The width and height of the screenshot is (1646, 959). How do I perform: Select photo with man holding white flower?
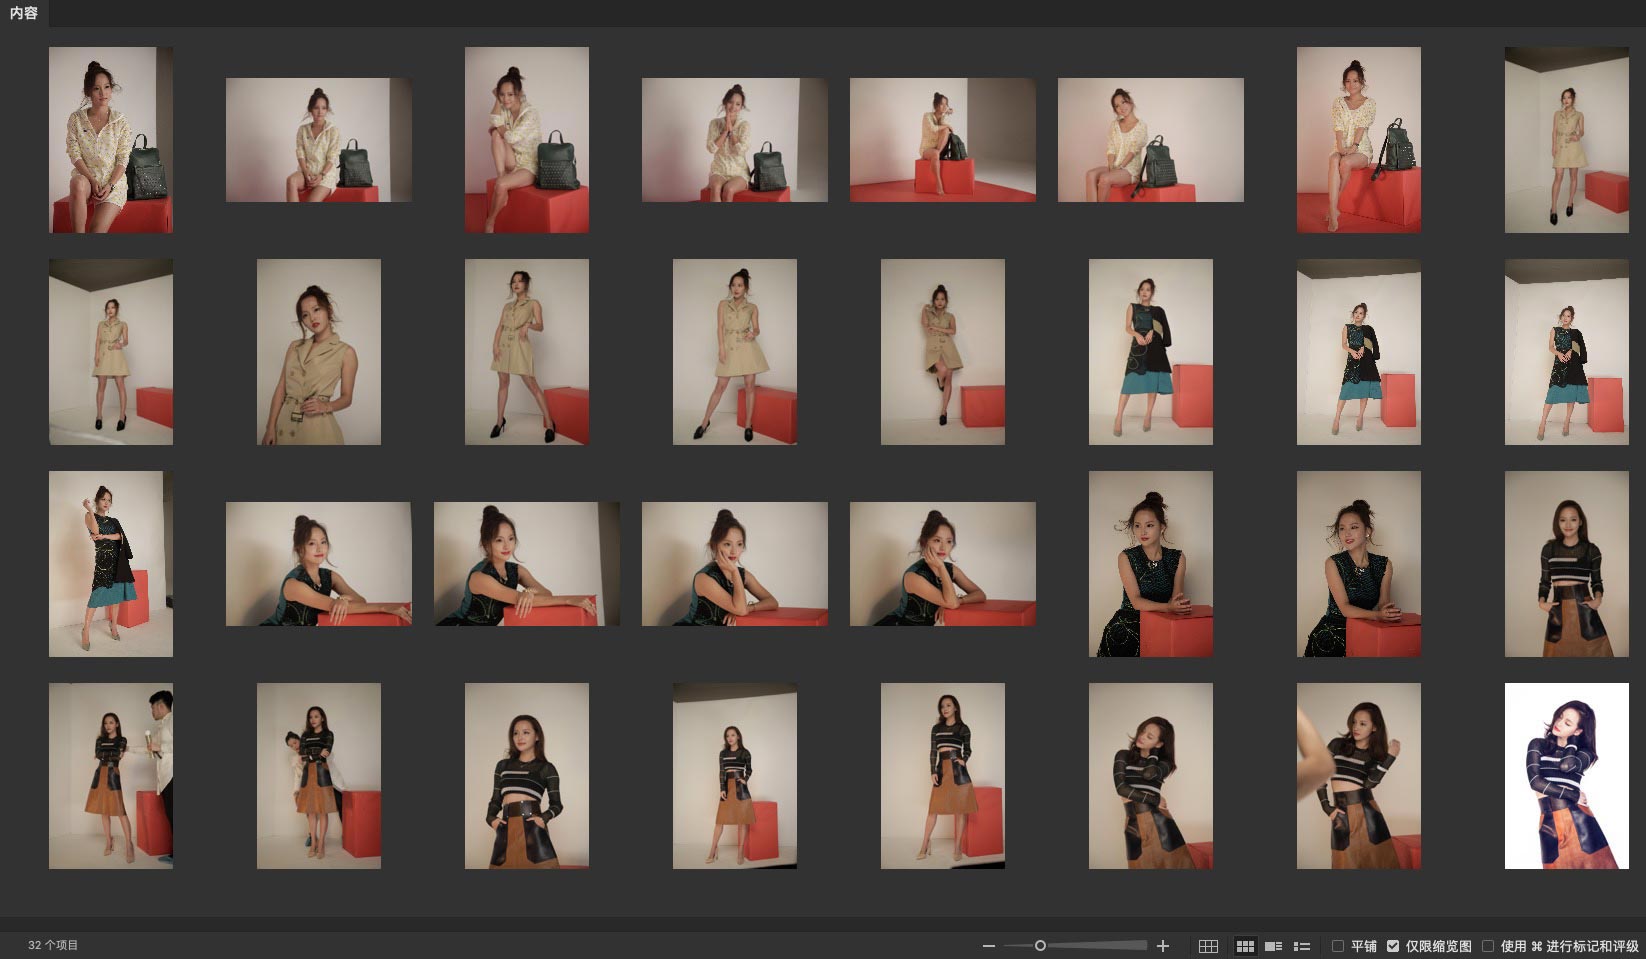tap(111, 776)
